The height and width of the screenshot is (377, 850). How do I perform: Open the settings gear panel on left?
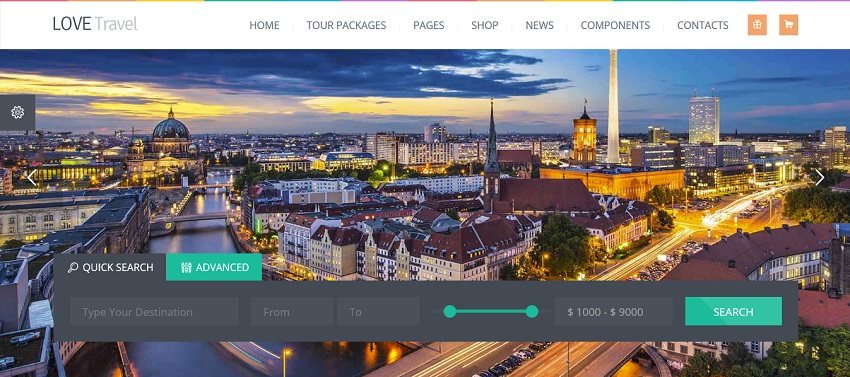(x=17, y=112)
